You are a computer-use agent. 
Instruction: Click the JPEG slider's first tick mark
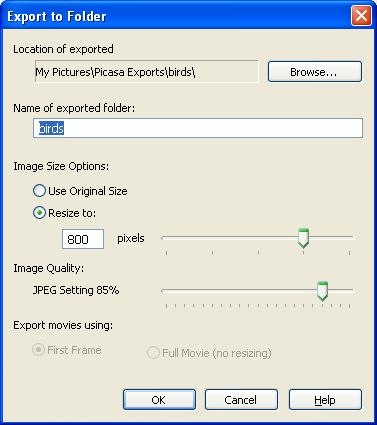tap(166, 306)
